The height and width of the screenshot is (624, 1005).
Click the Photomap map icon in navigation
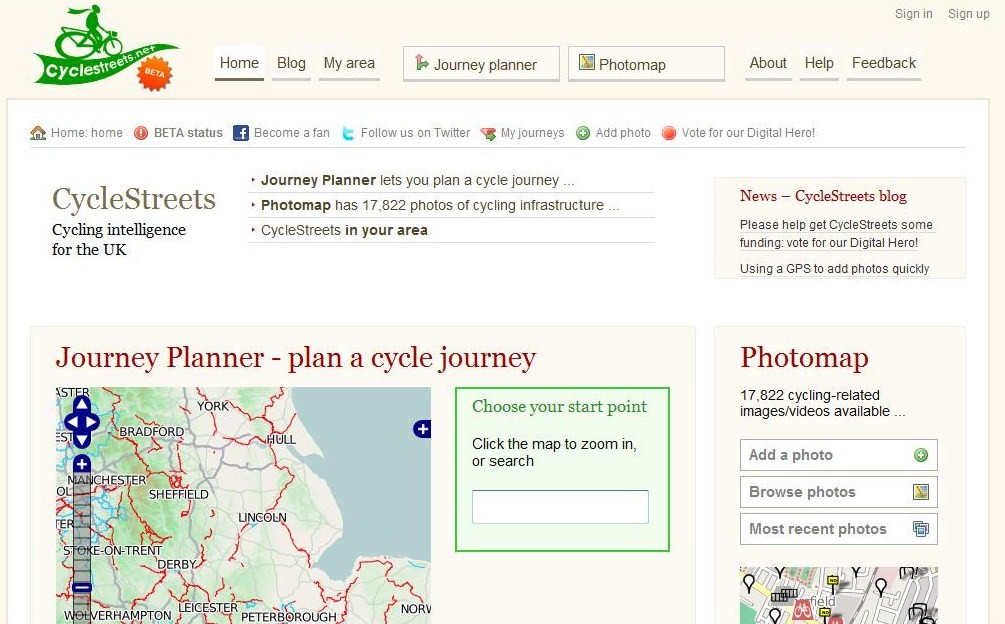pos(586,62)
